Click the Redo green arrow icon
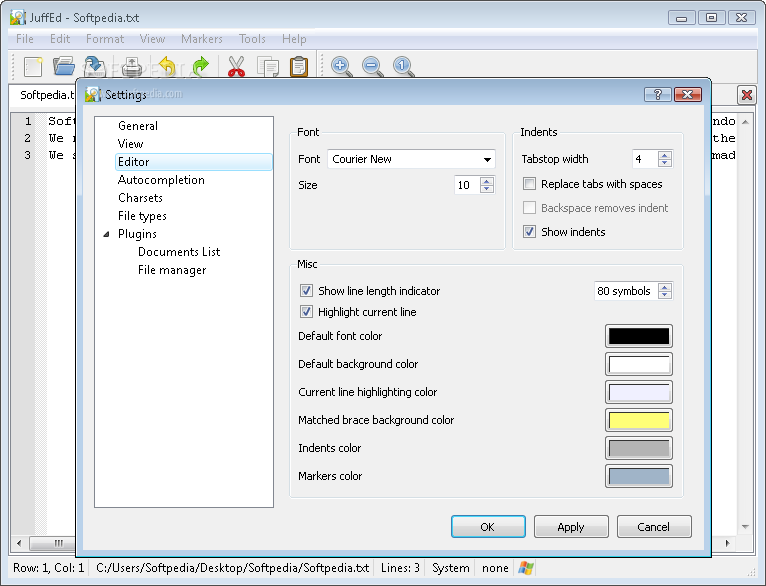766x586 pixels. tap(200, 66)
